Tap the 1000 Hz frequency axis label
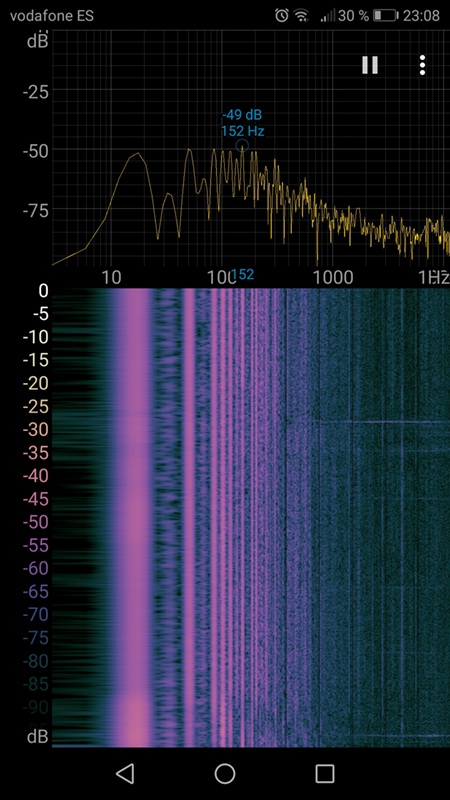450x800 pixels. tap(332, 278)
